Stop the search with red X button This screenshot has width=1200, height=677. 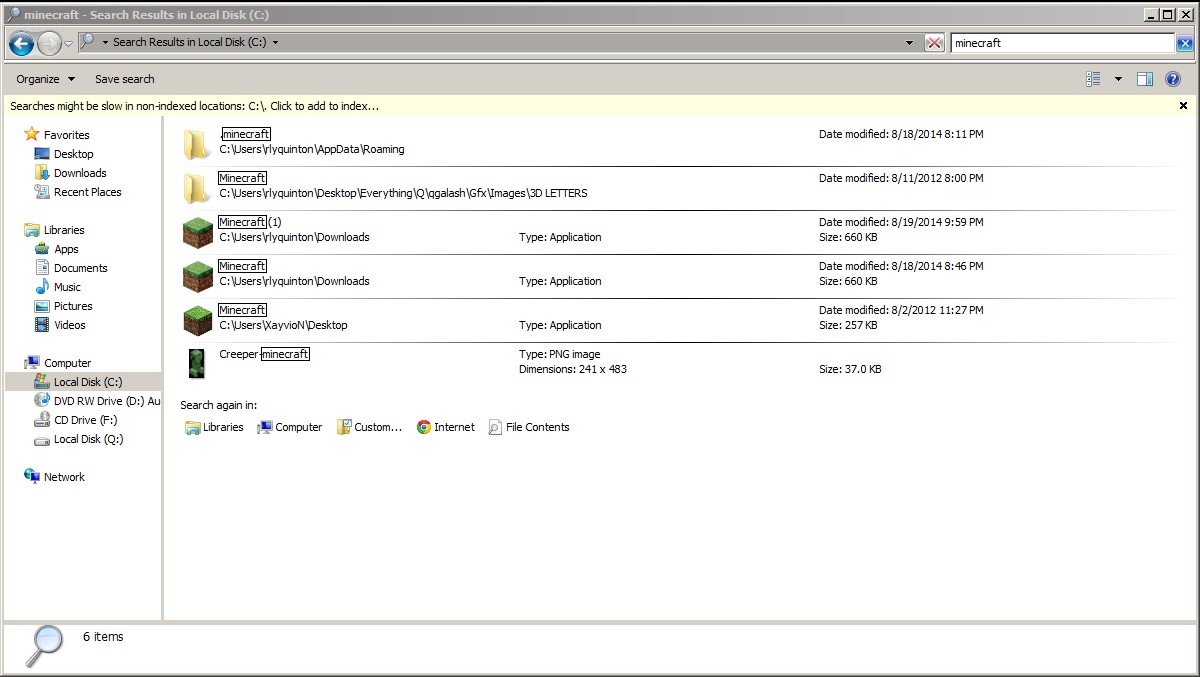click(934, 43)
